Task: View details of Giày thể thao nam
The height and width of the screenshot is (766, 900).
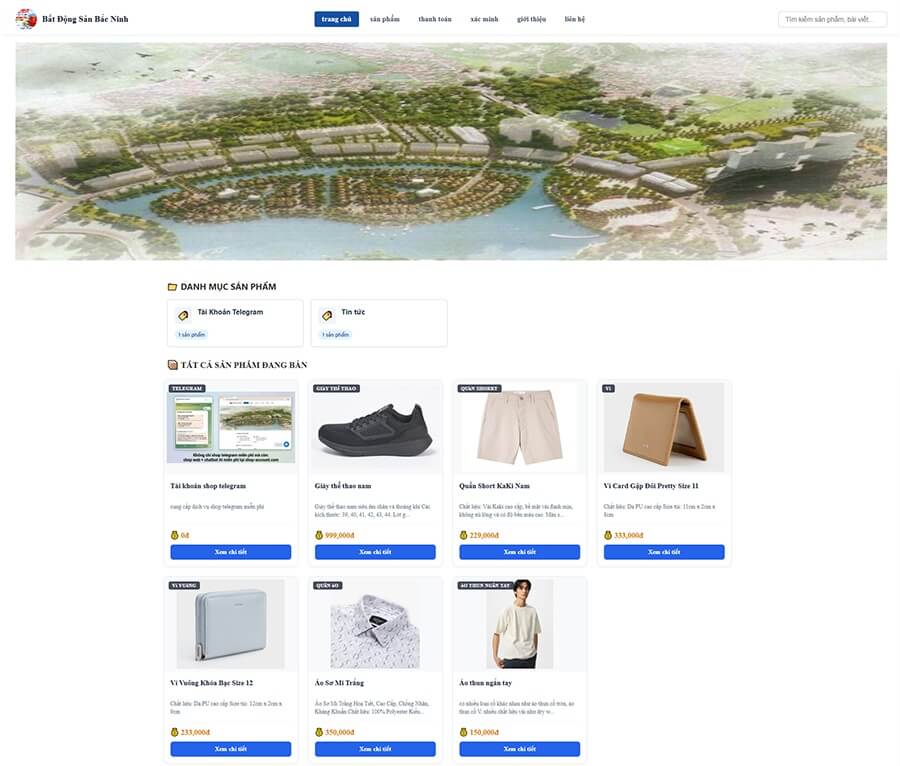Action: coord(375,552)
